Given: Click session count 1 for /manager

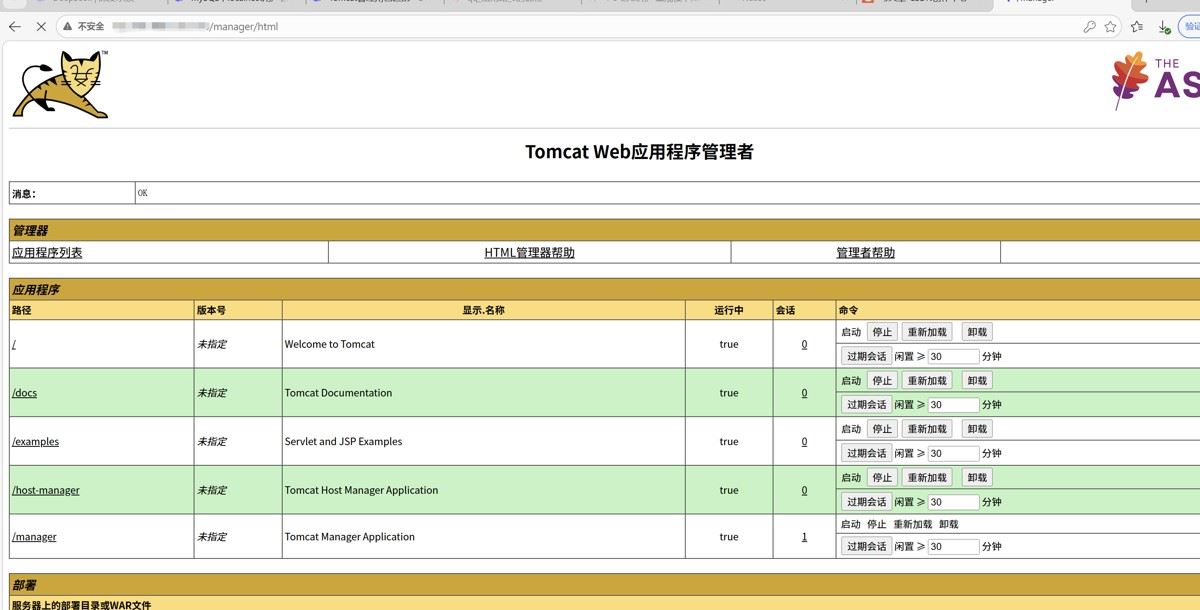Looking at the screenshot, I should pyautogui.click(x=804, y=537).
